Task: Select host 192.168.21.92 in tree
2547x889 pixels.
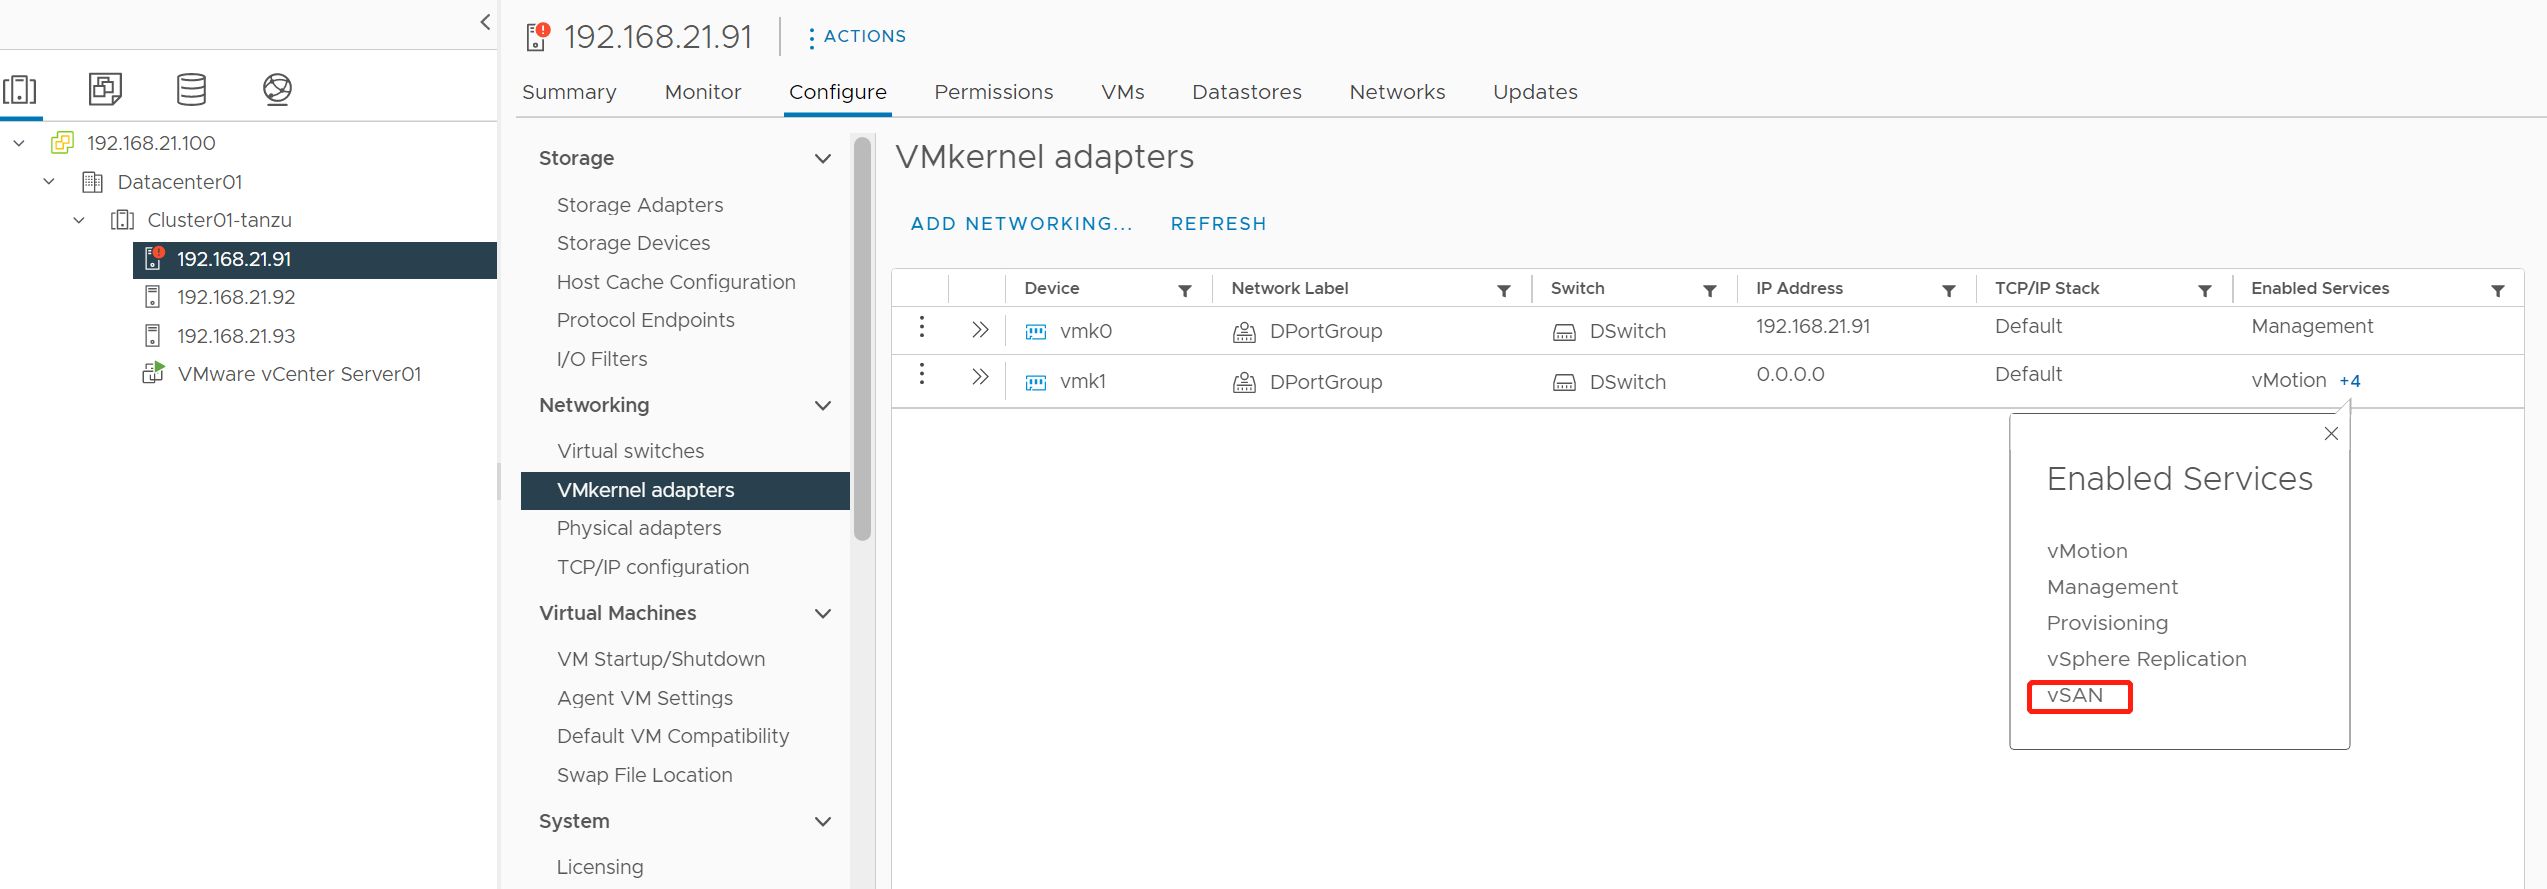Action: 236,297
